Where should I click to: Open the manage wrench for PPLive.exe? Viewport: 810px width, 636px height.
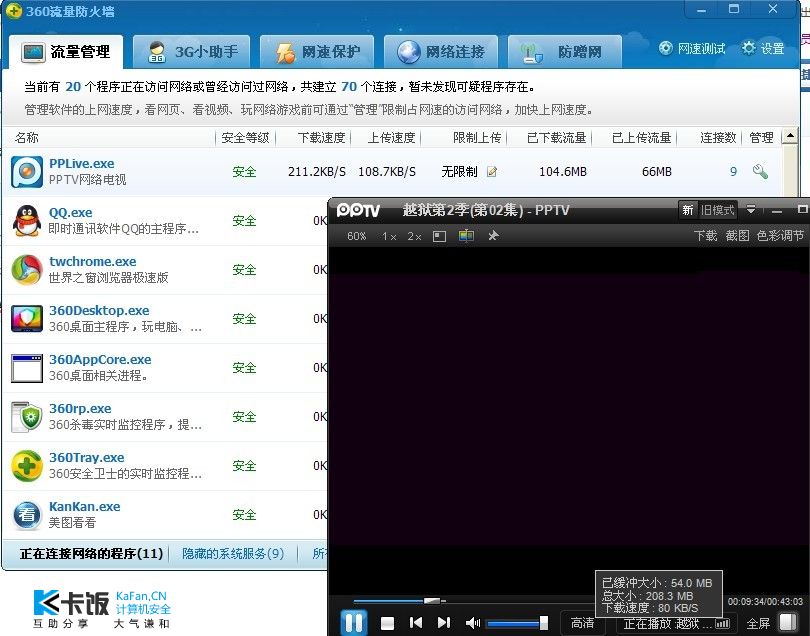(x=760, y=172)
